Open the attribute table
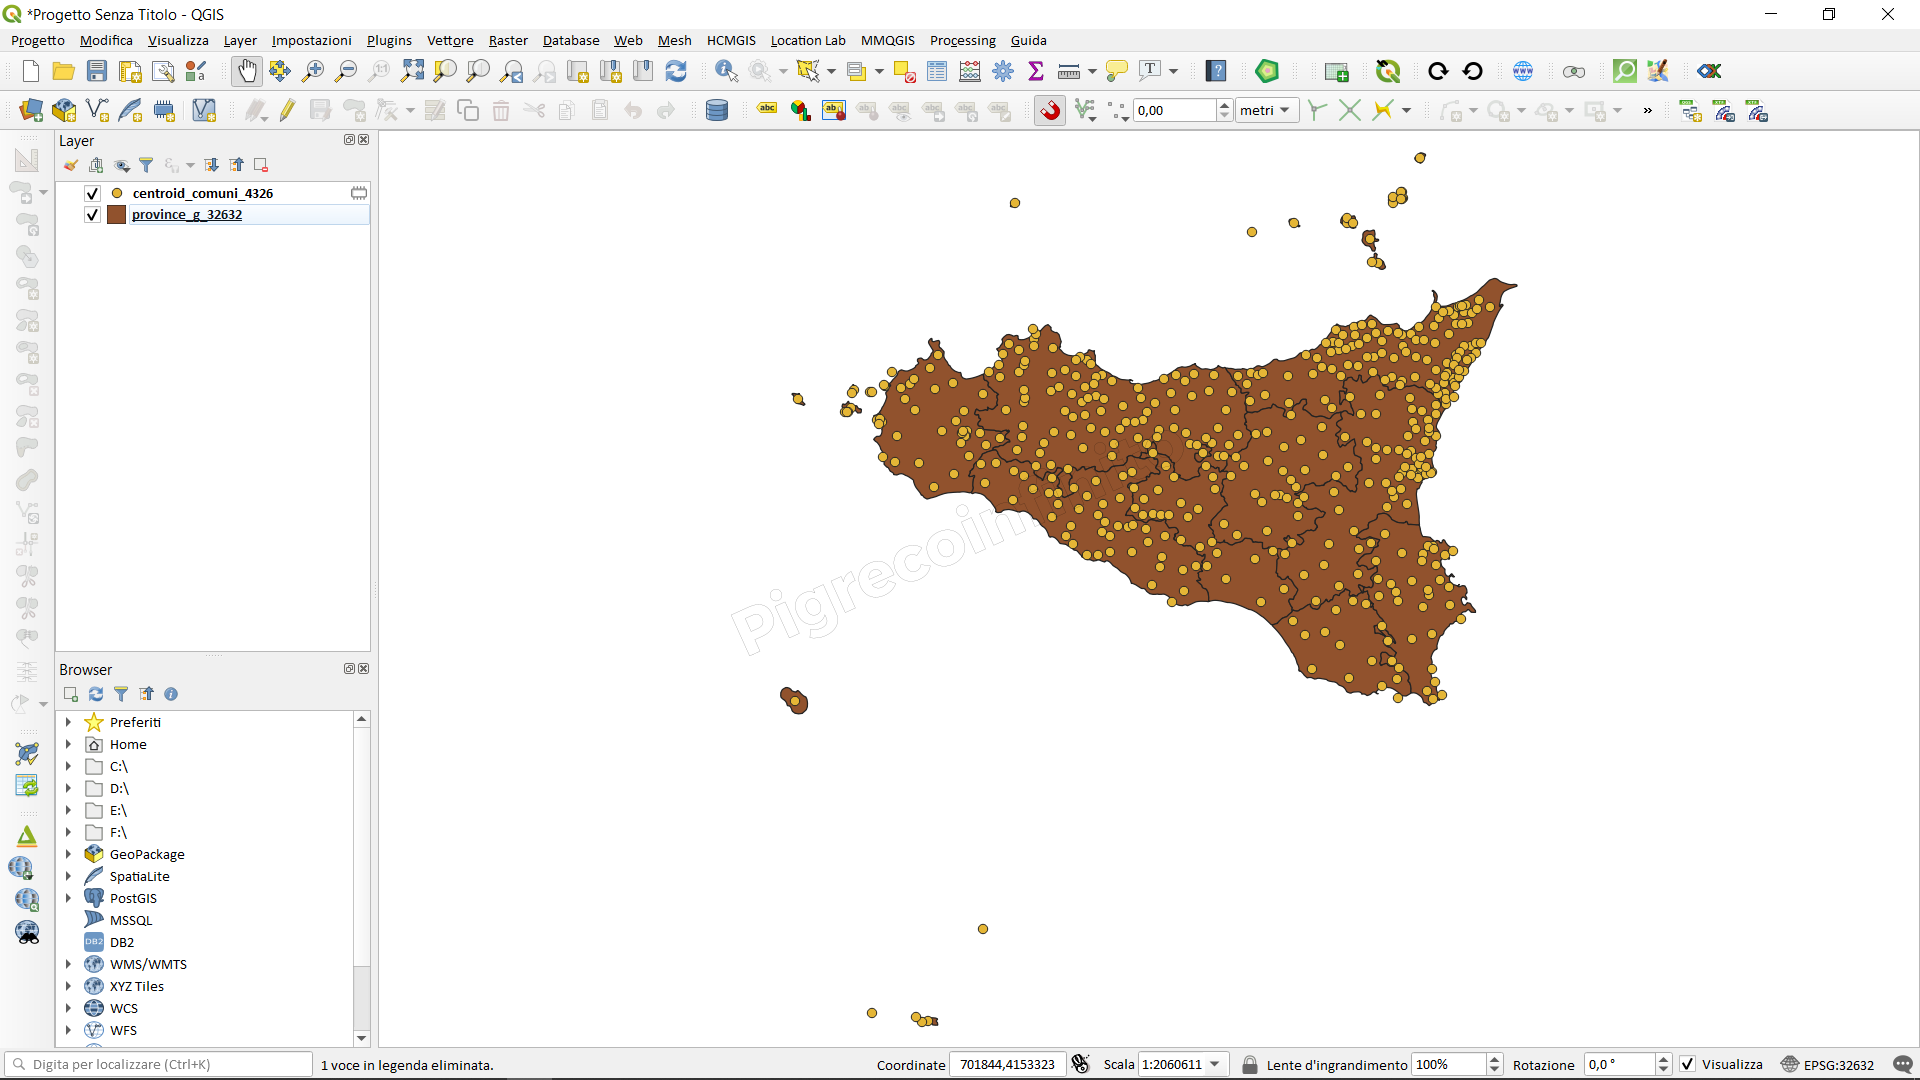 937,71
